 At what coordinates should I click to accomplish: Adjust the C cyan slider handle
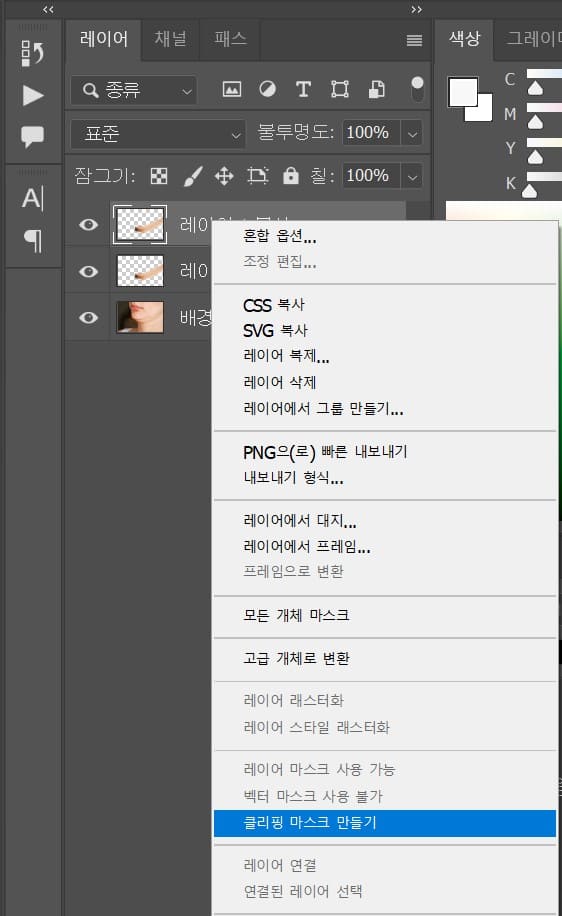click(x=535, y=88)
